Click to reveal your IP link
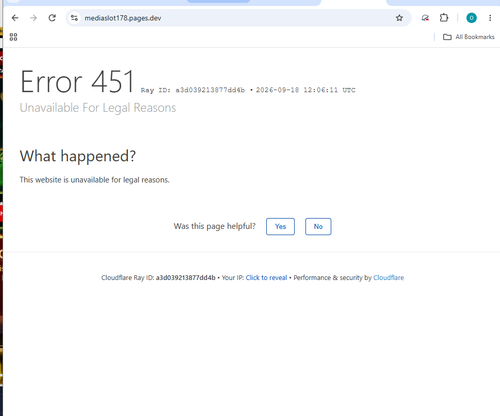 [266, 278]
